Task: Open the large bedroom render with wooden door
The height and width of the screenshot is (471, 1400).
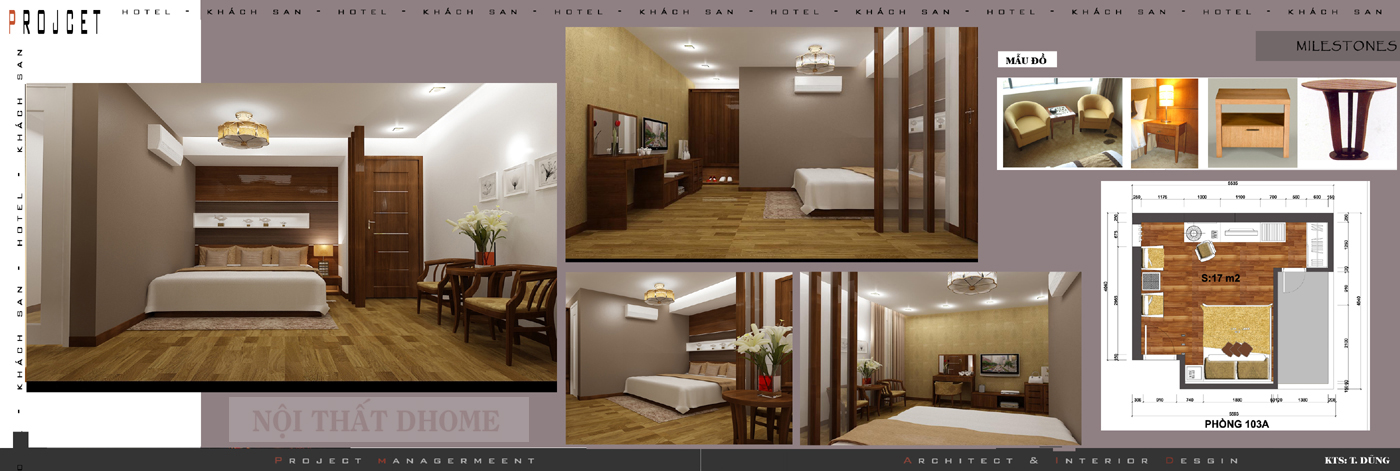Action: click(x=291, y=235)
